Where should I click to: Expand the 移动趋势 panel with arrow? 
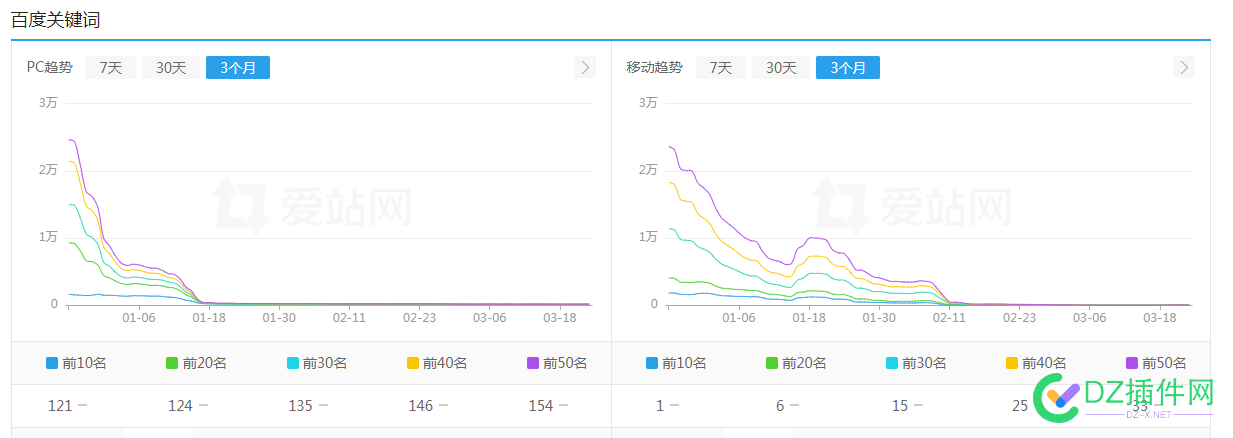click(x=1184, y=67)
